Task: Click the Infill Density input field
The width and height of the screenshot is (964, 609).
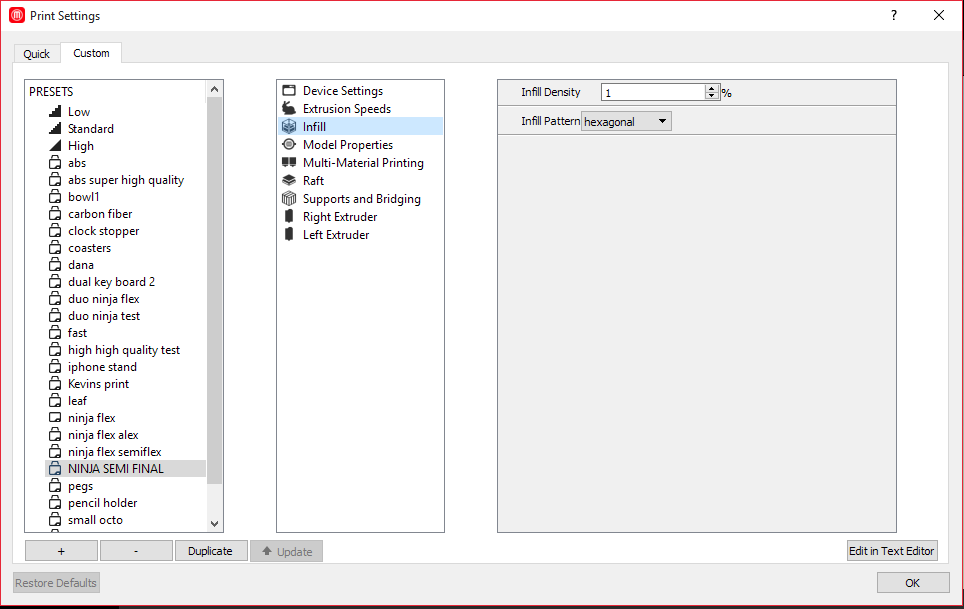Action: pyautogui.click(x=653, y=92)
